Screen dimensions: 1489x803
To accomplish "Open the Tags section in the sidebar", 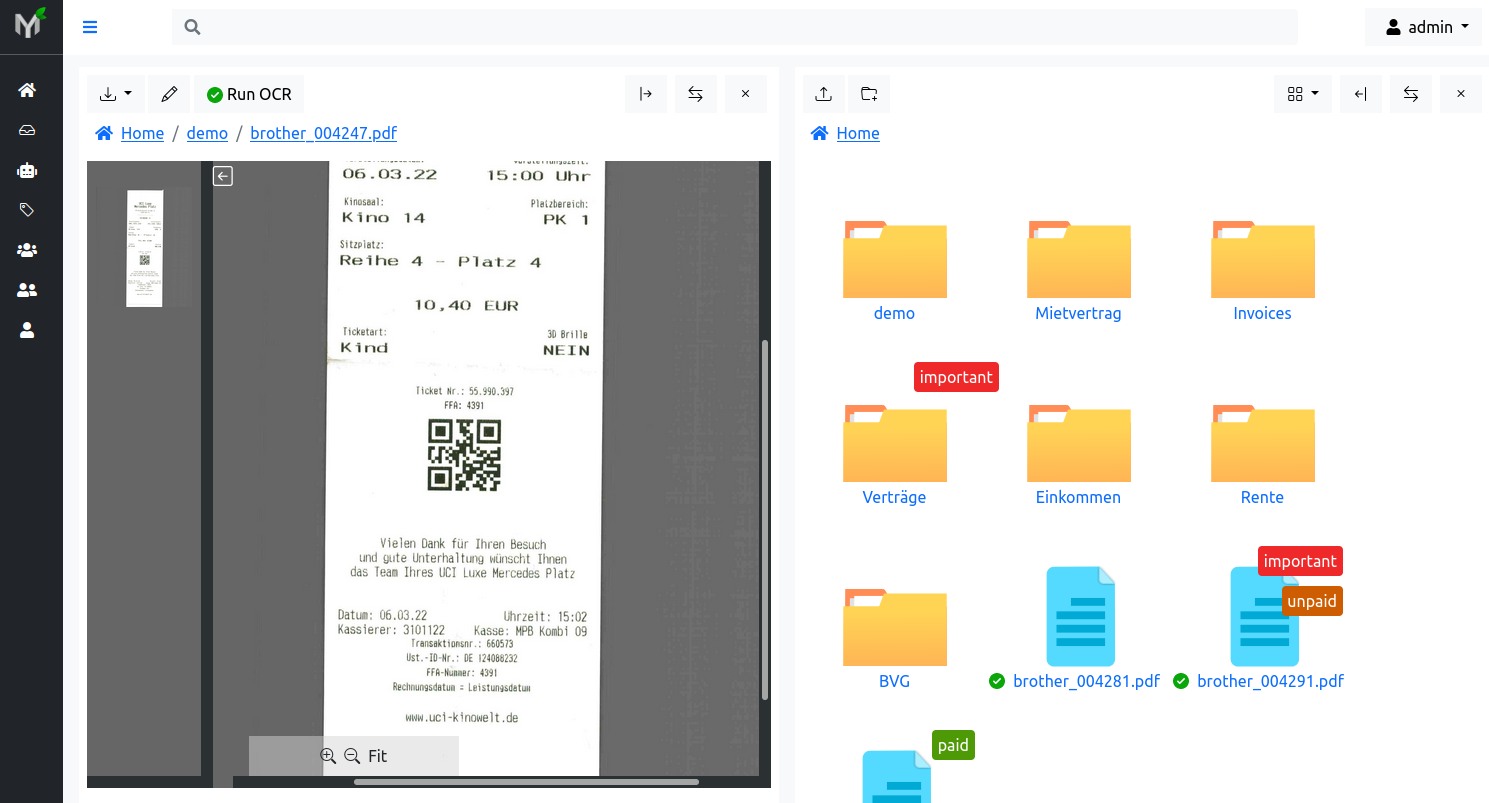I will 27,210.
